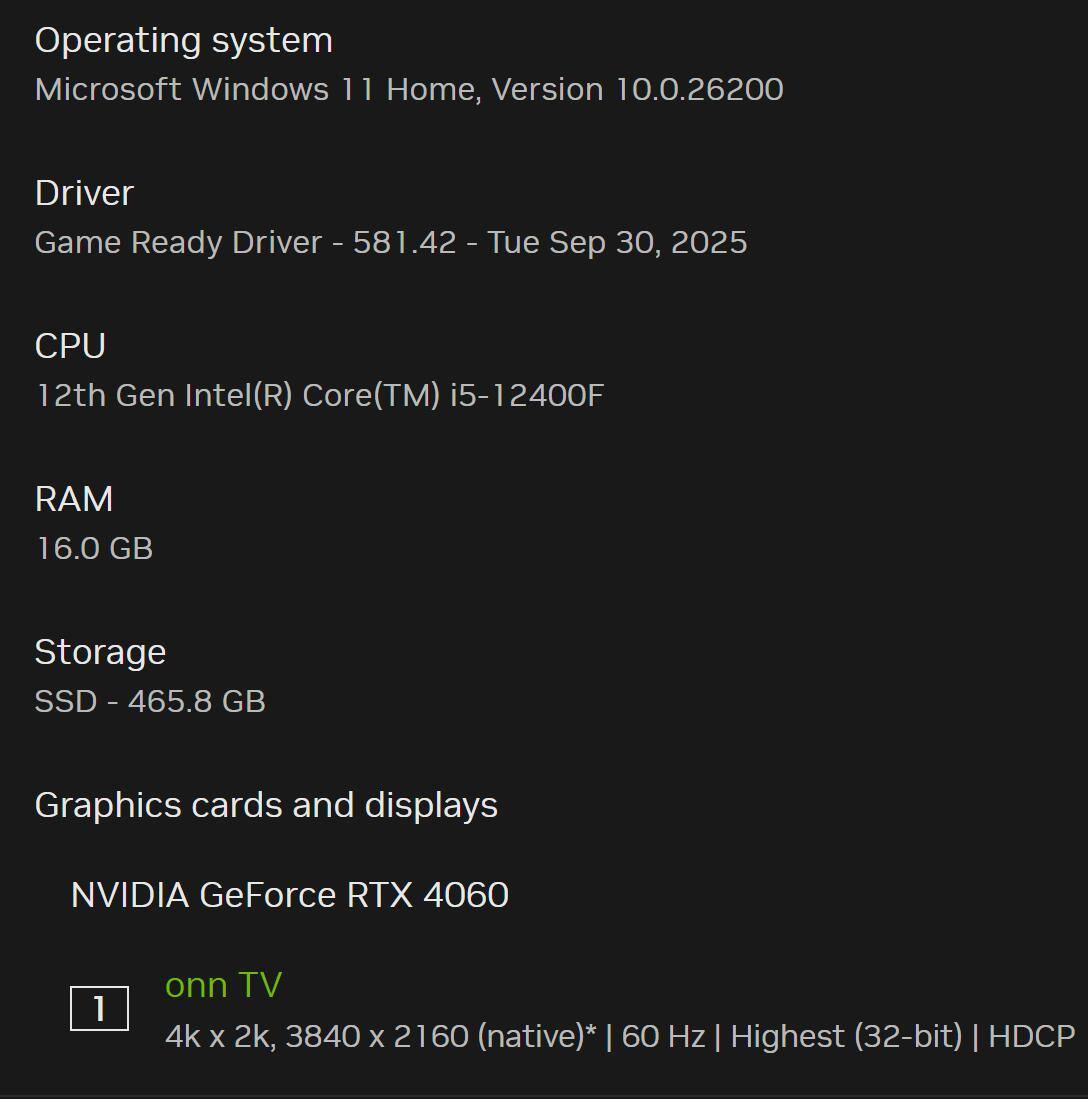The height and width of the screenshot is (1099, 1088).
Task: Click the 60 Hz refresh rate text
Action: pos(663,1036)
